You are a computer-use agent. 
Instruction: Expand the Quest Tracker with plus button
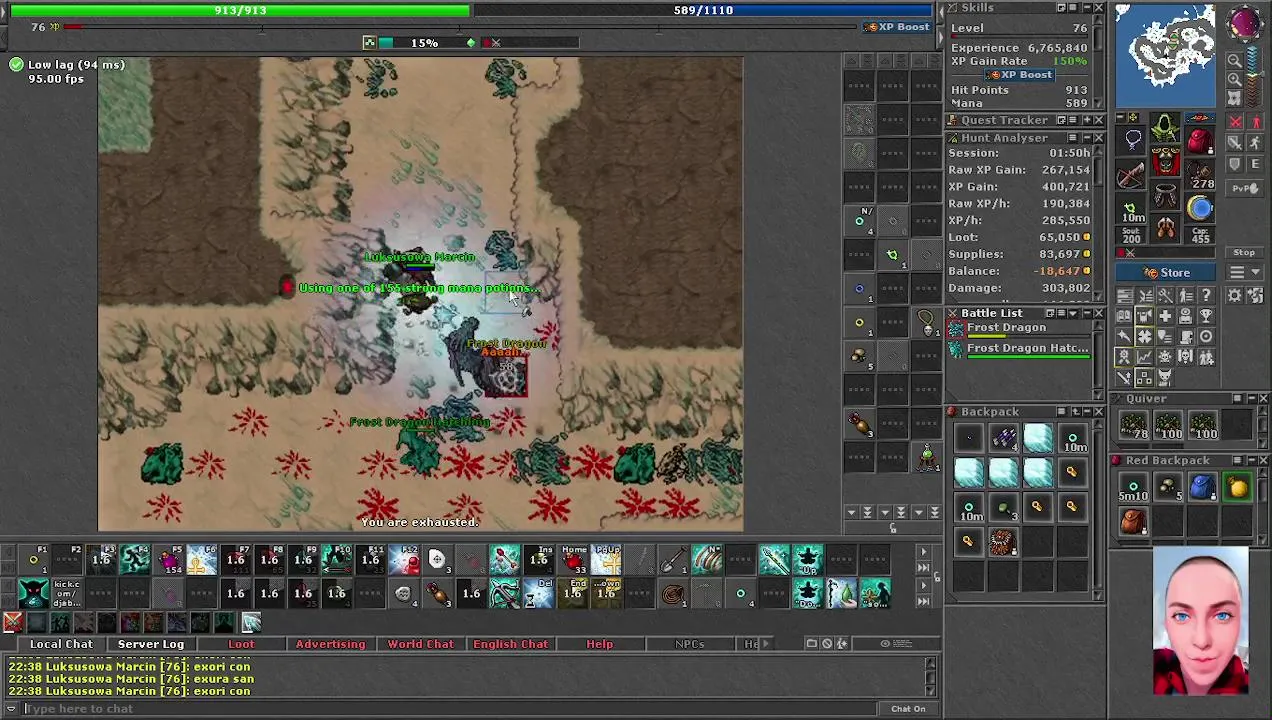pyautogui.click(x=1086, y=120)
